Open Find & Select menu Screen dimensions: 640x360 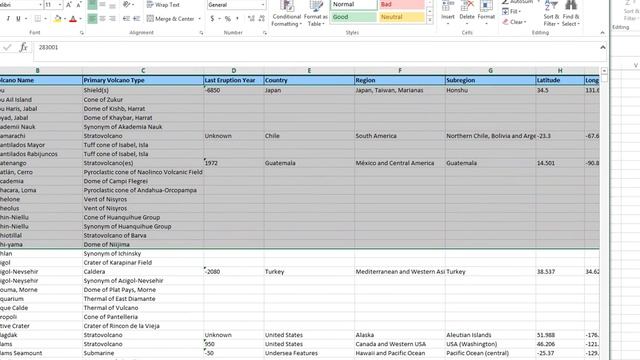tap(571, 14)
